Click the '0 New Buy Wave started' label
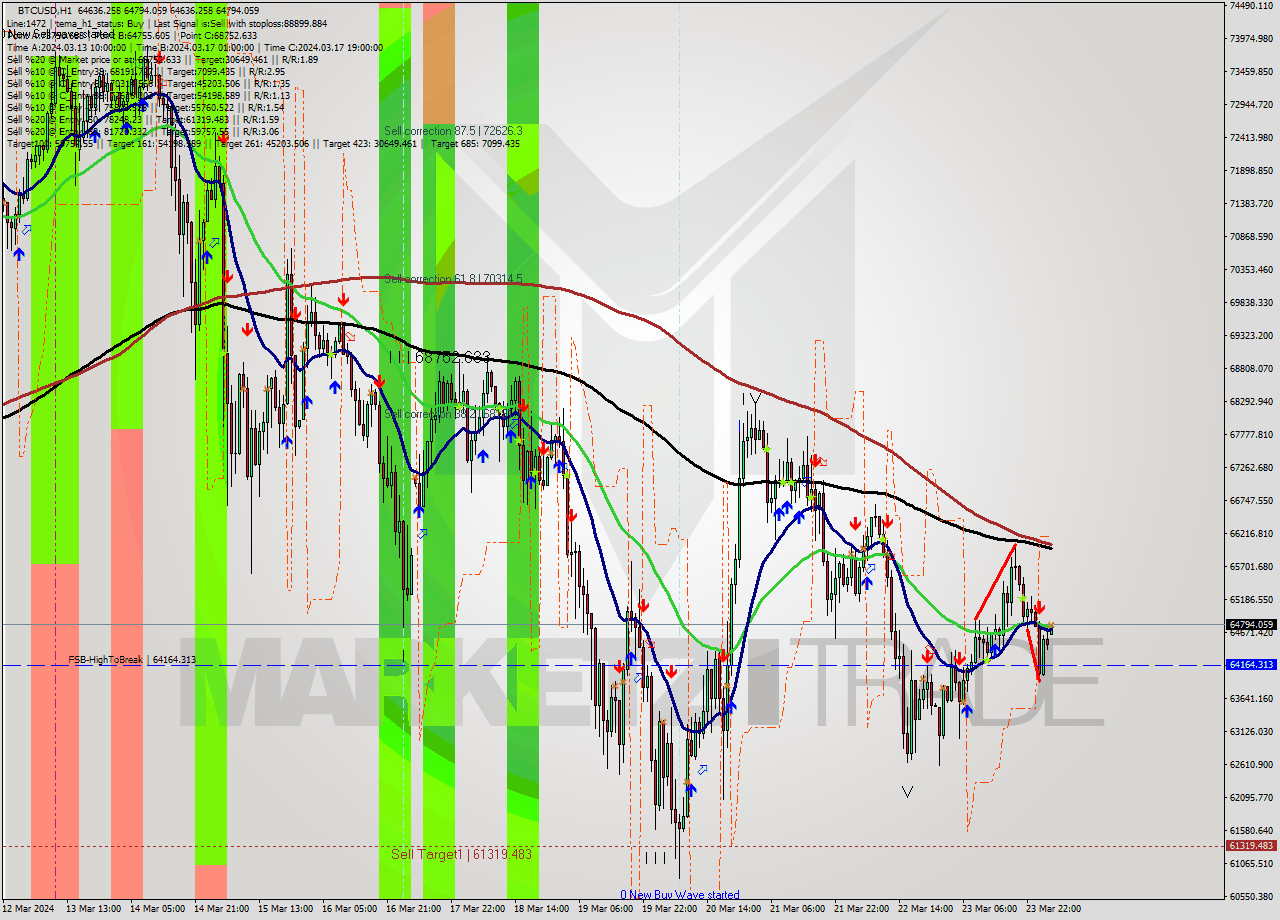Viewport: 1280px width, 920px height. [680, 895]
